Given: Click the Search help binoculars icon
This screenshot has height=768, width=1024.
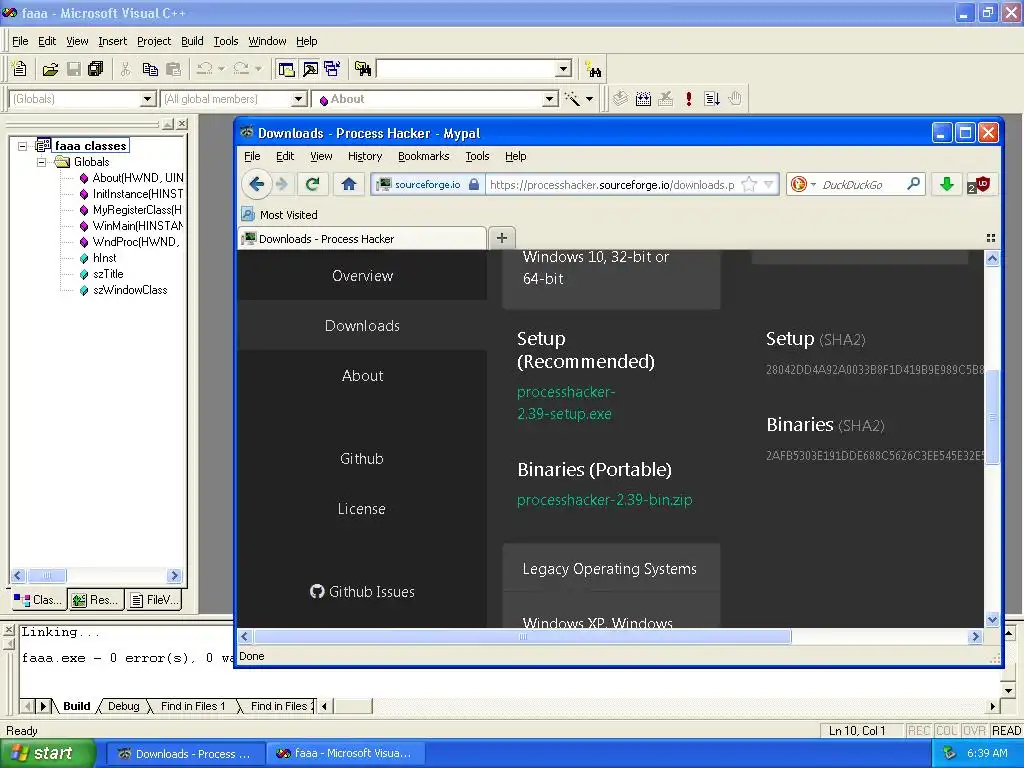Looking at the screenshot, I should click(593, 69).
